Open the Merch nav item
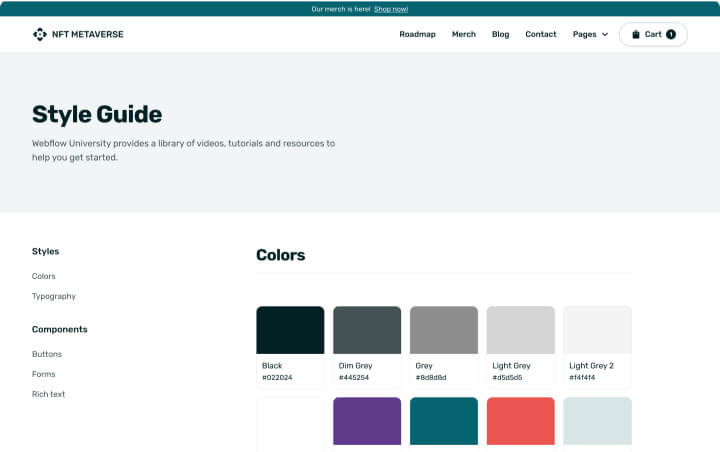The image size is (720, 452). click(x=464, y=34)
